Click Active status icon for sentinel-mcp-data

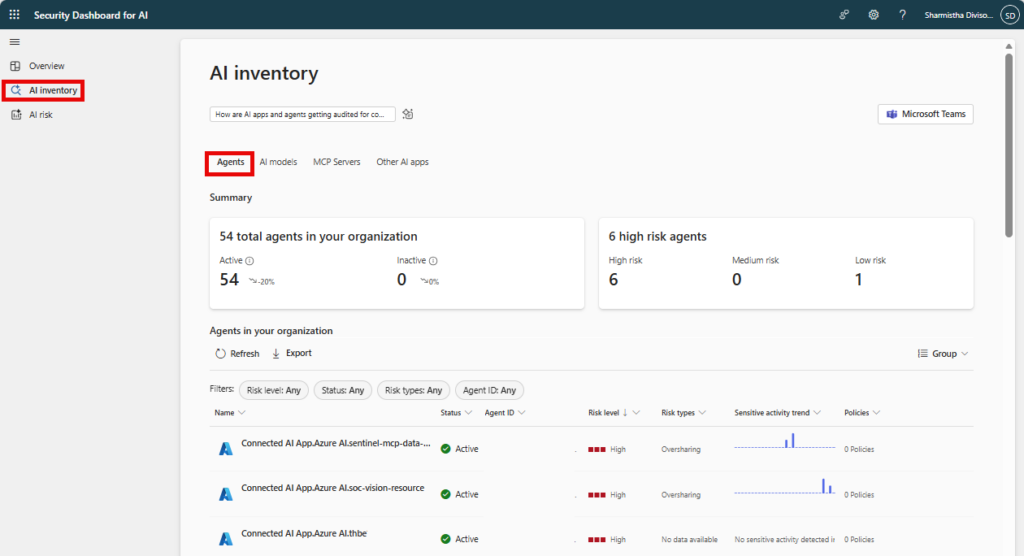445,449
